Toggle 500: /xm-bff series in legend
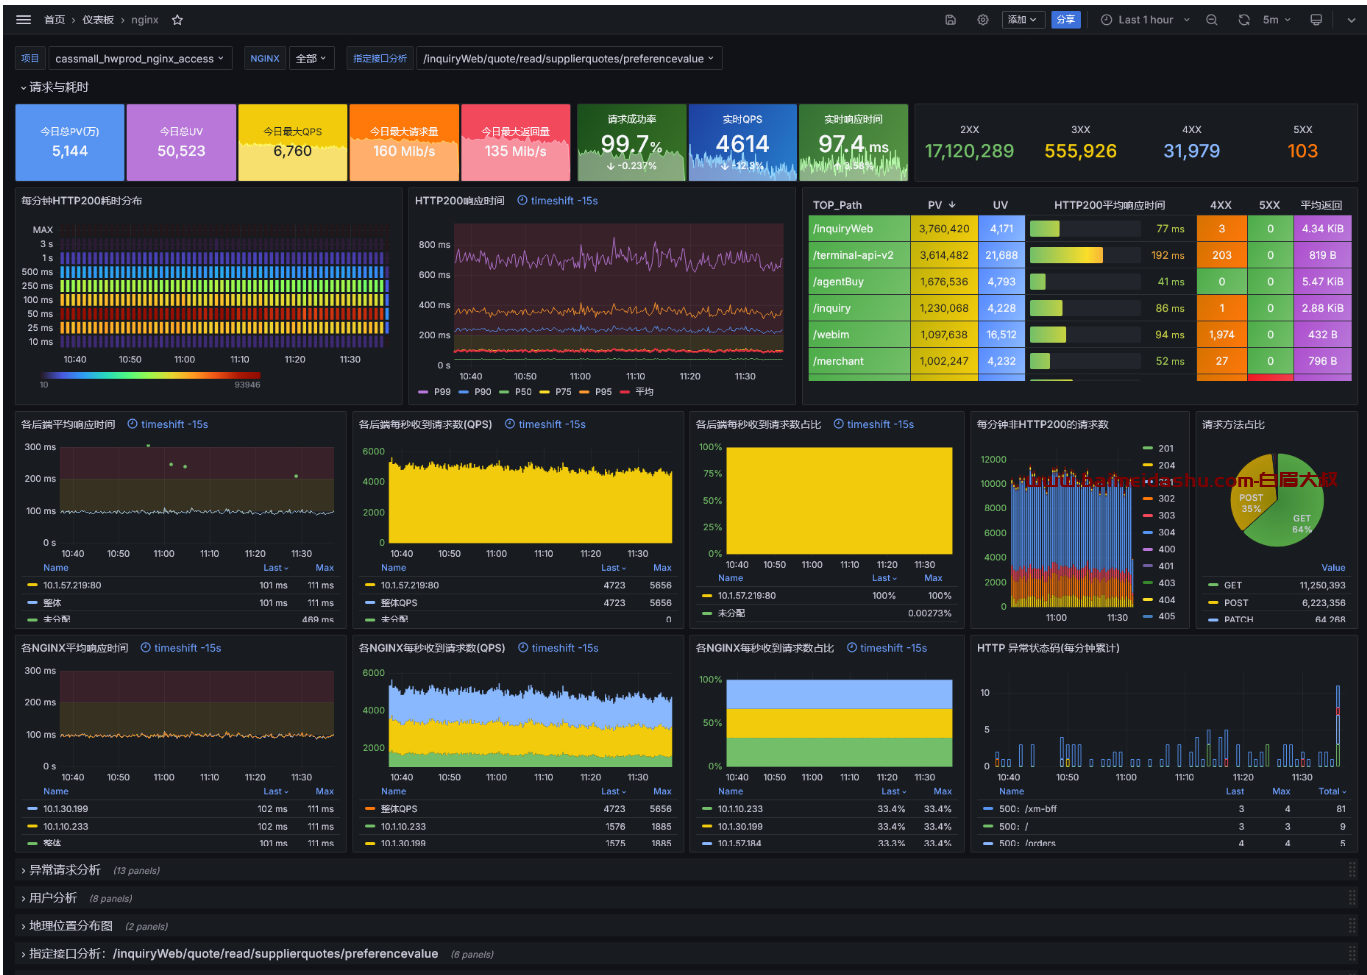 (x=1028, y=809)
